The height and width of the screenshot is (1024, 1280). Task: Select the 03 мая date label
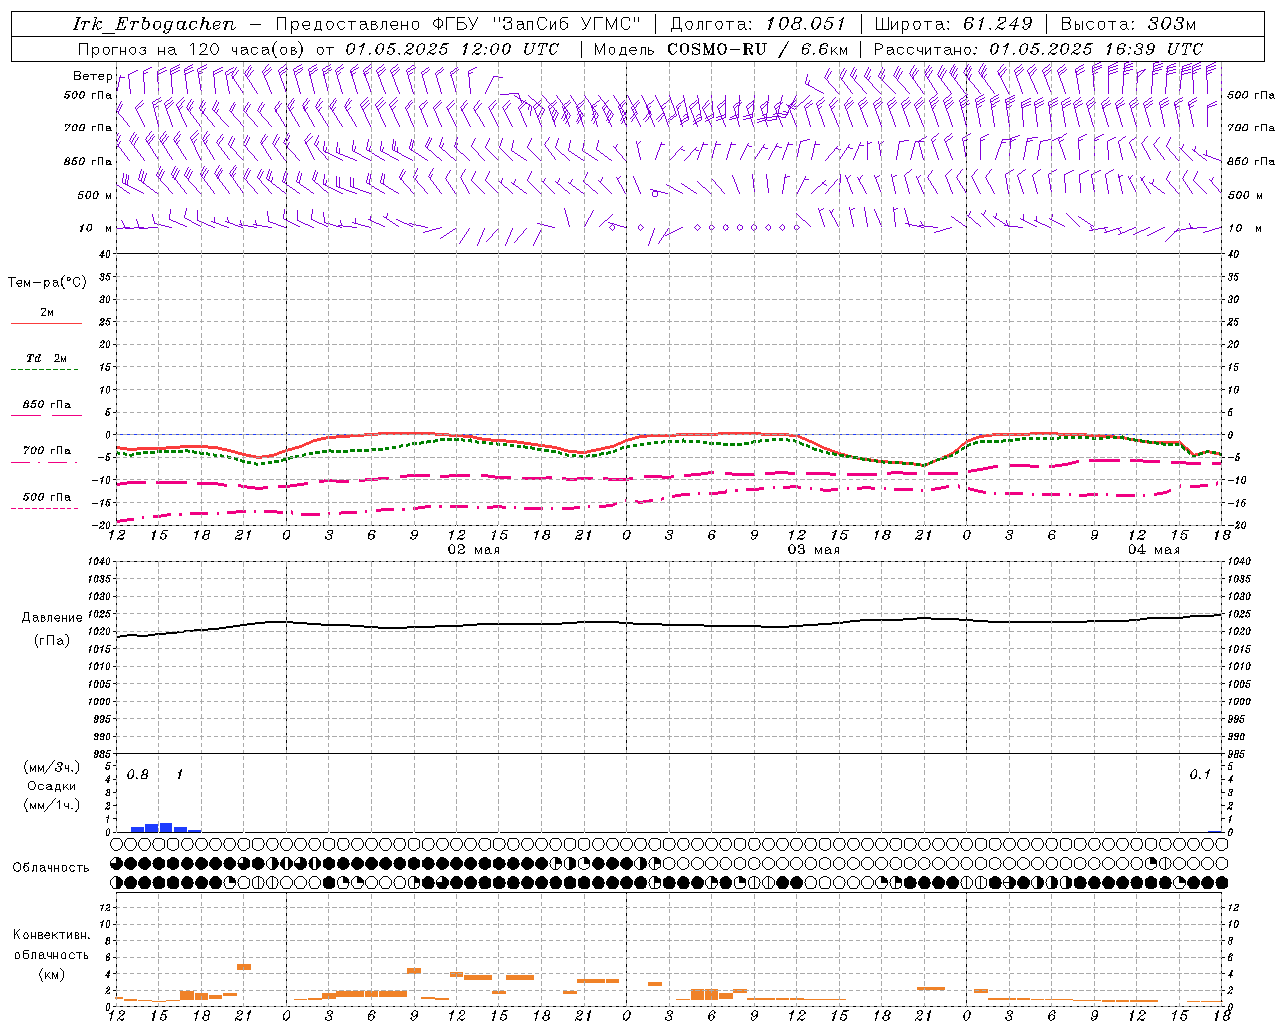pyautogui.click(x=813, y=550)
